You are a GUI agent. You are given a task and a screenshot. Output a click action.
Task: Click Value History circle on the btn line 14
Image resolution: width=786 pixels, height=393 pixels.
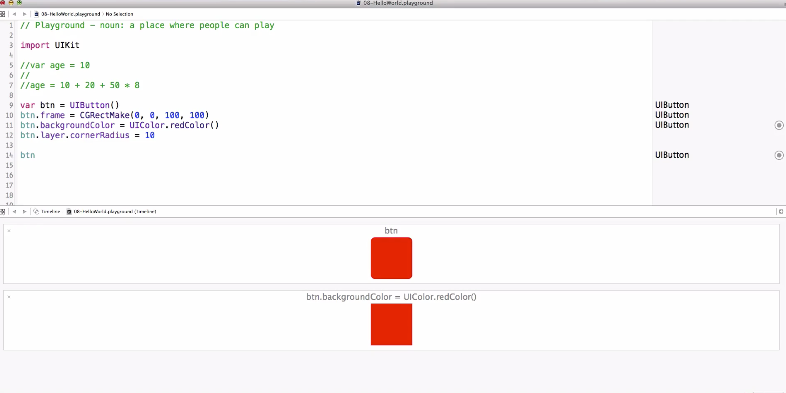pos(778,155)
